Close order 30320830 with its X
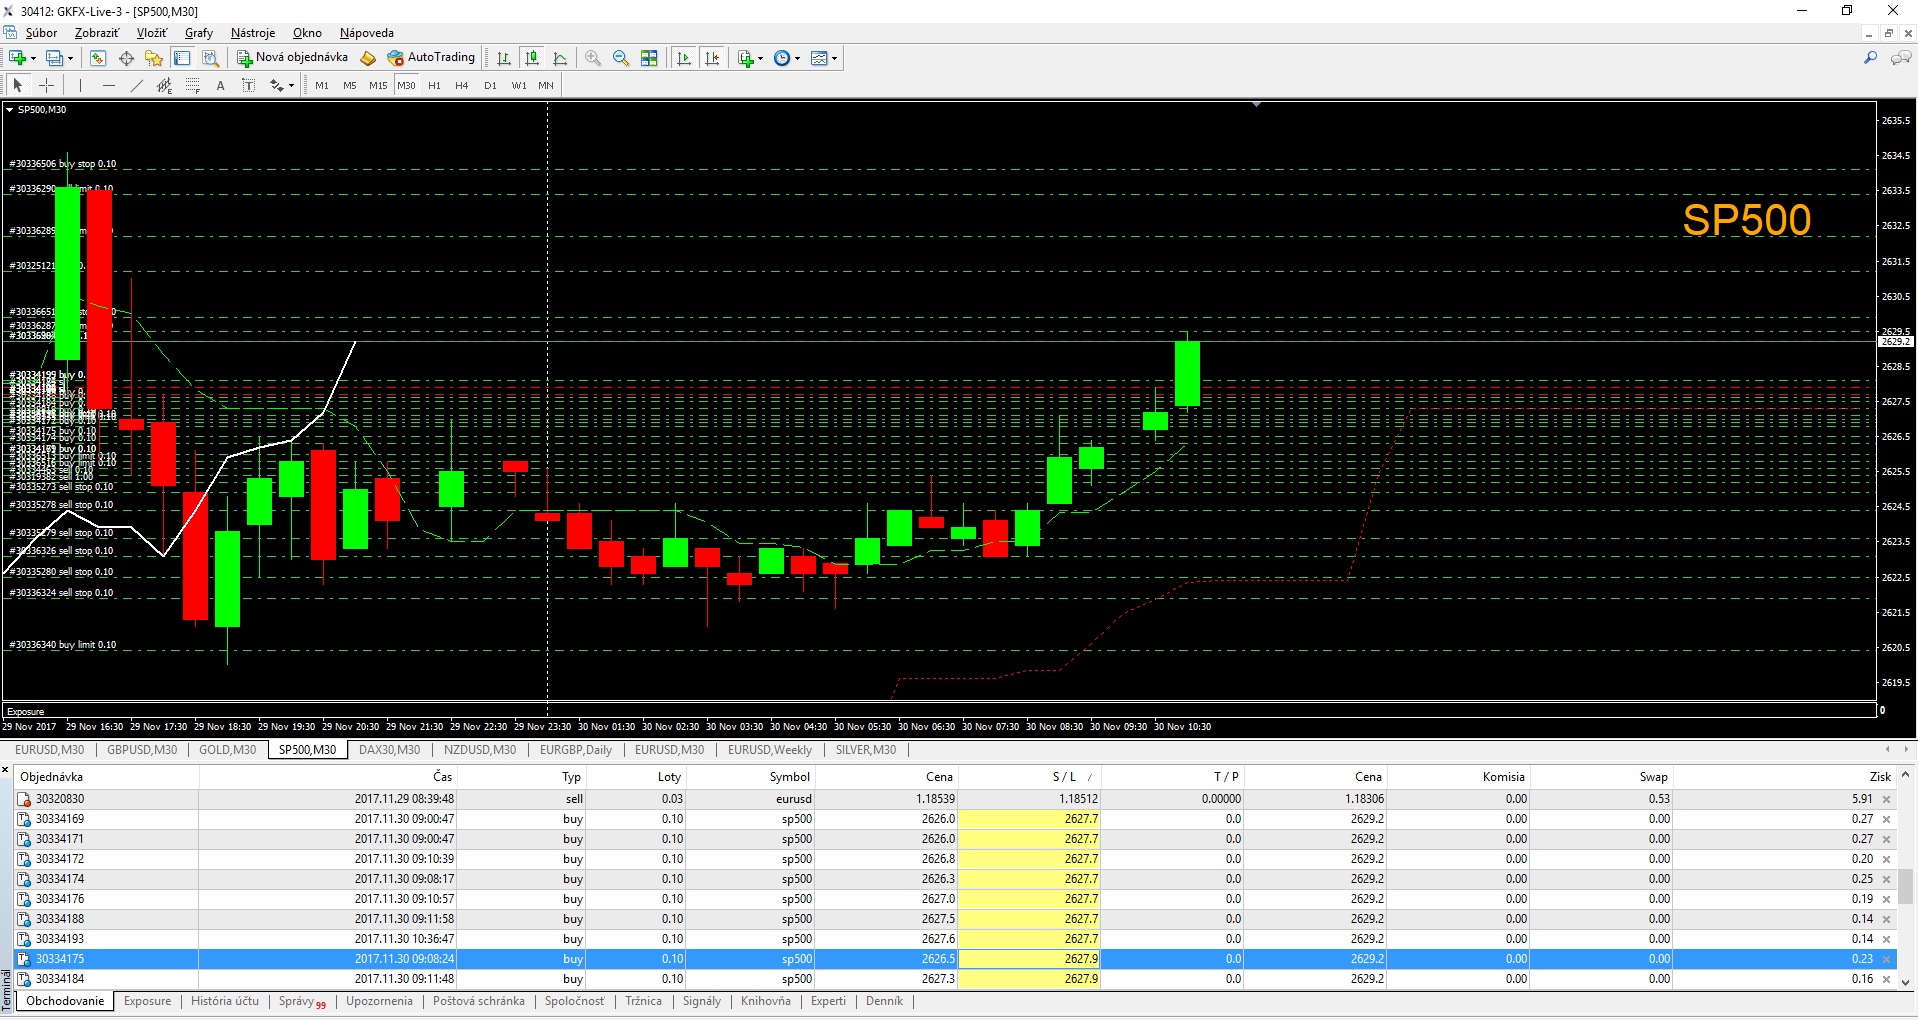This screenshot has height=1020, width=1918. coord(1887,799)
